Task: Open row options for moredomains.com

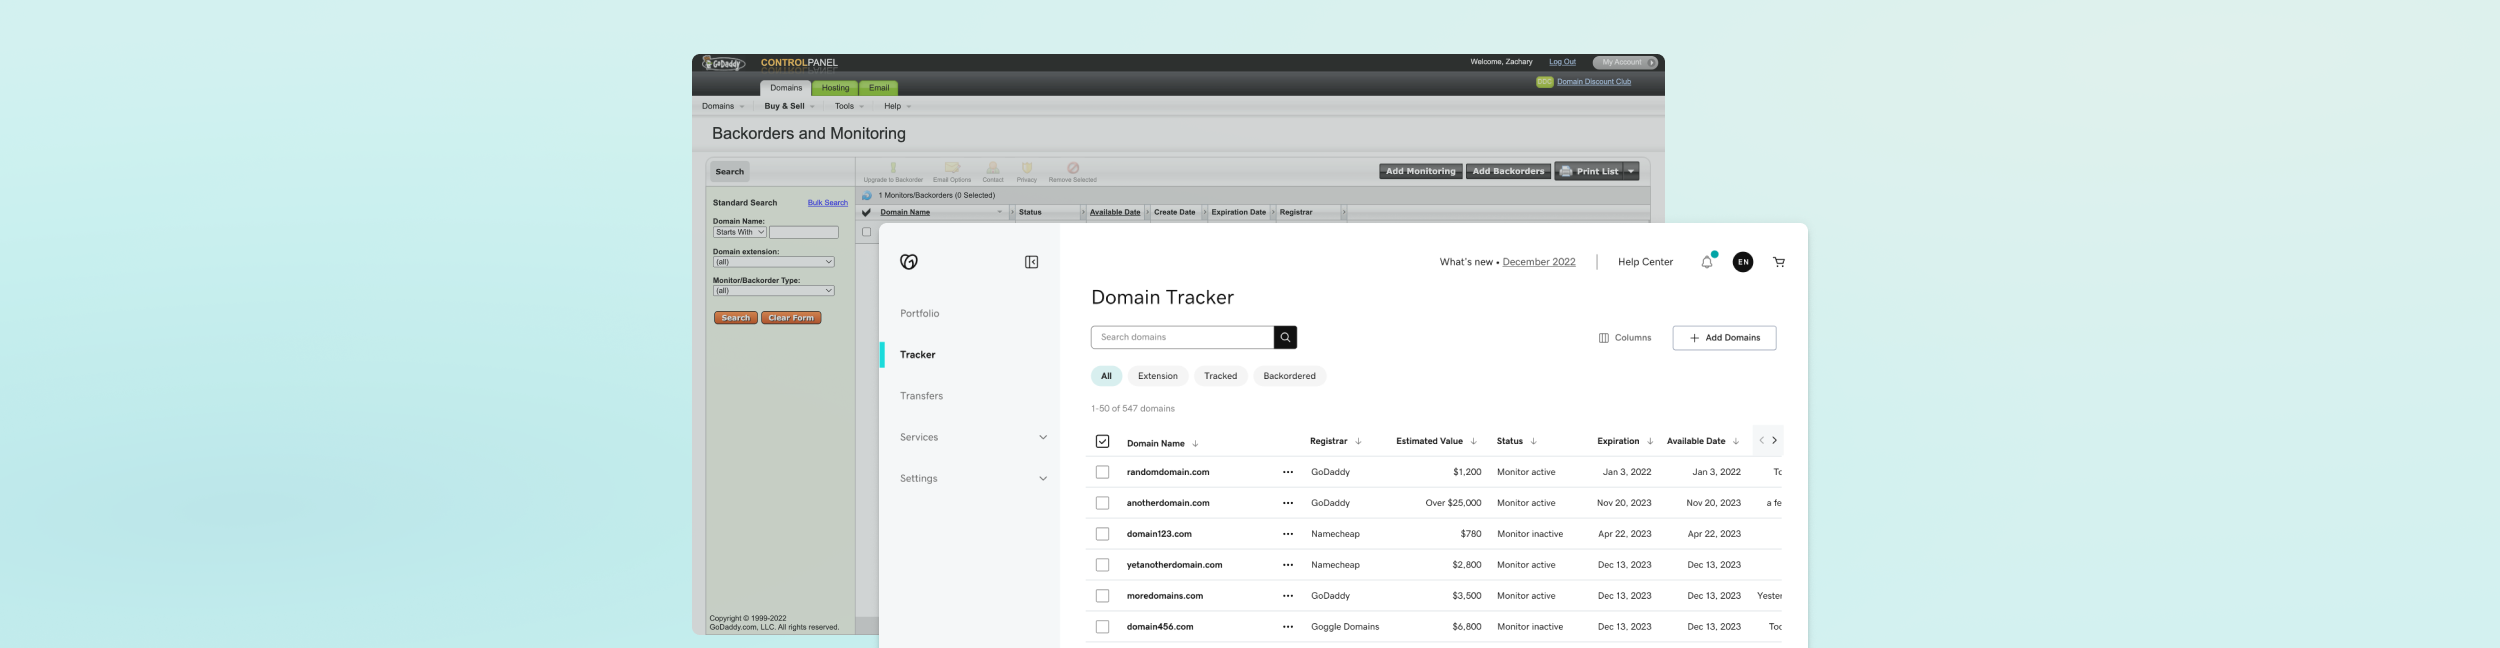Action: tap(1288, 596)
